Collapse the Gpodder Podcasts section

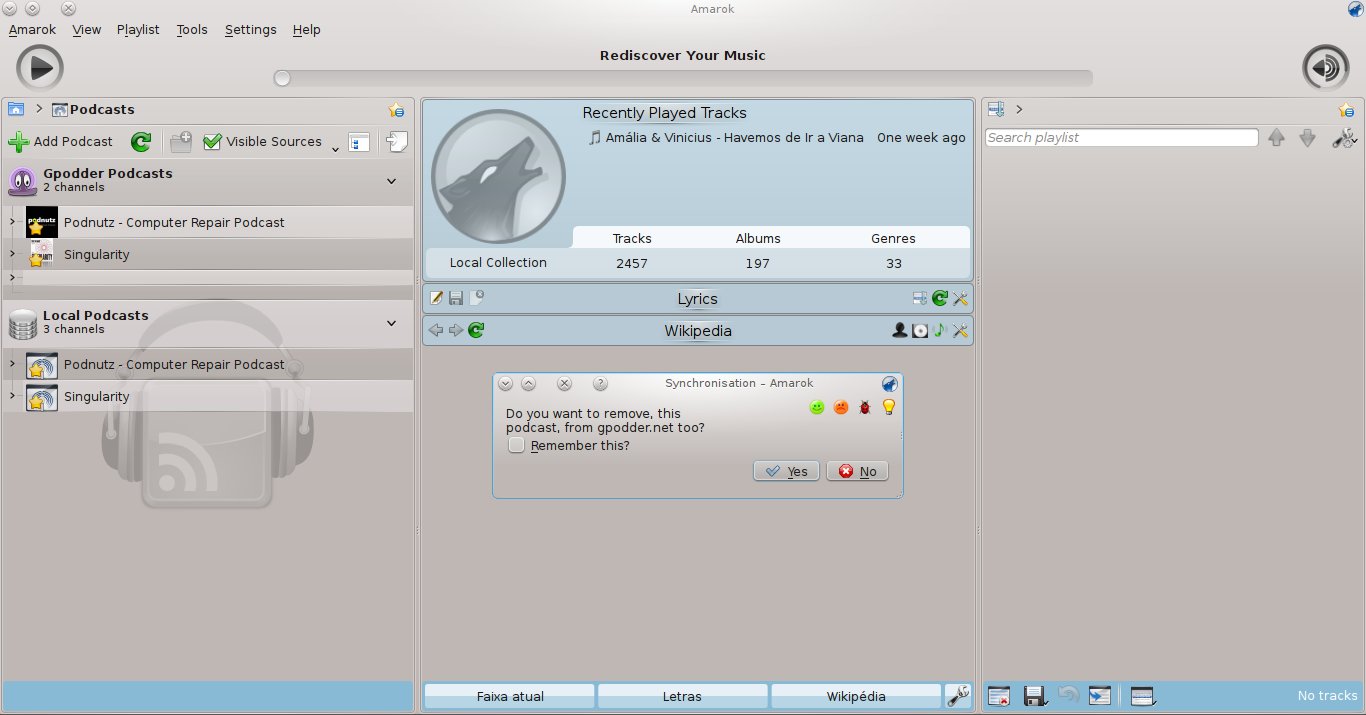(391, 181)
